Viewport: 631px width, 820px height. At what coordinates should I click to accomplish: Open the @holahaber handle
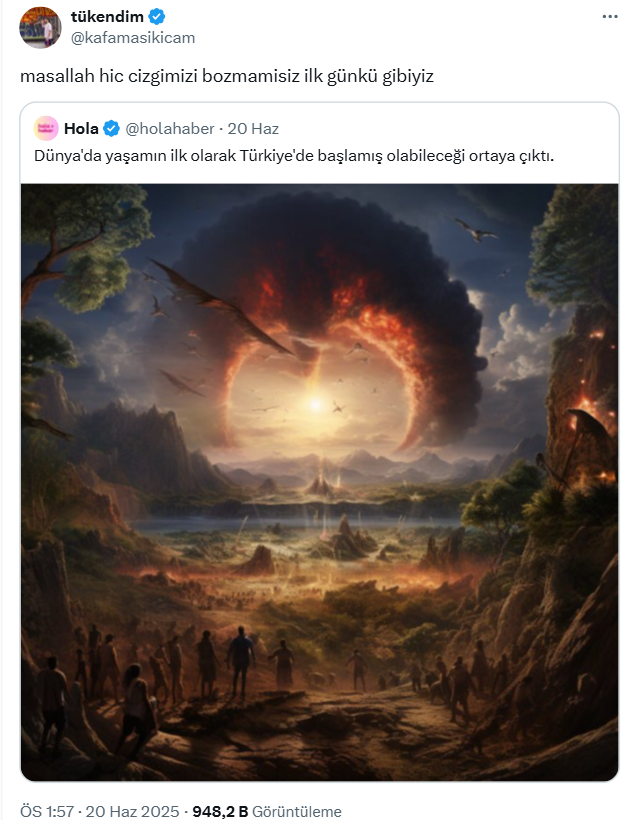pos(170,128)
